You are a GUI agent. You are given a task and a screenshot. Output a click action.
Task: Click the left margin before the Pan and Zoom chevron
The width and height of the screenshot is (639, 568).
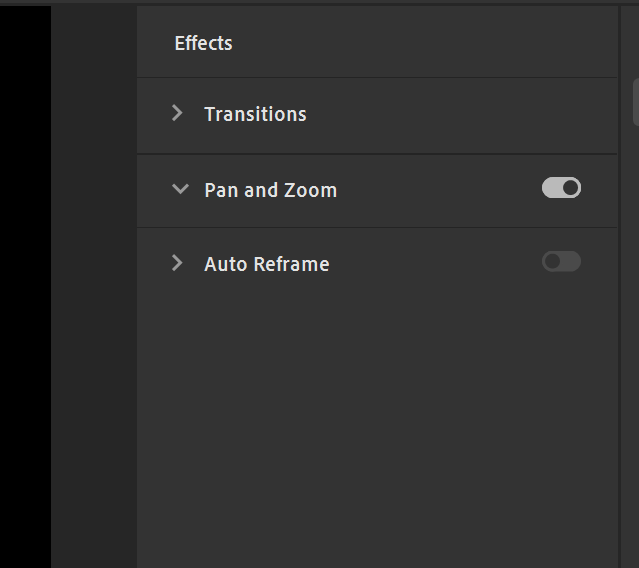[x=153, y=190]
